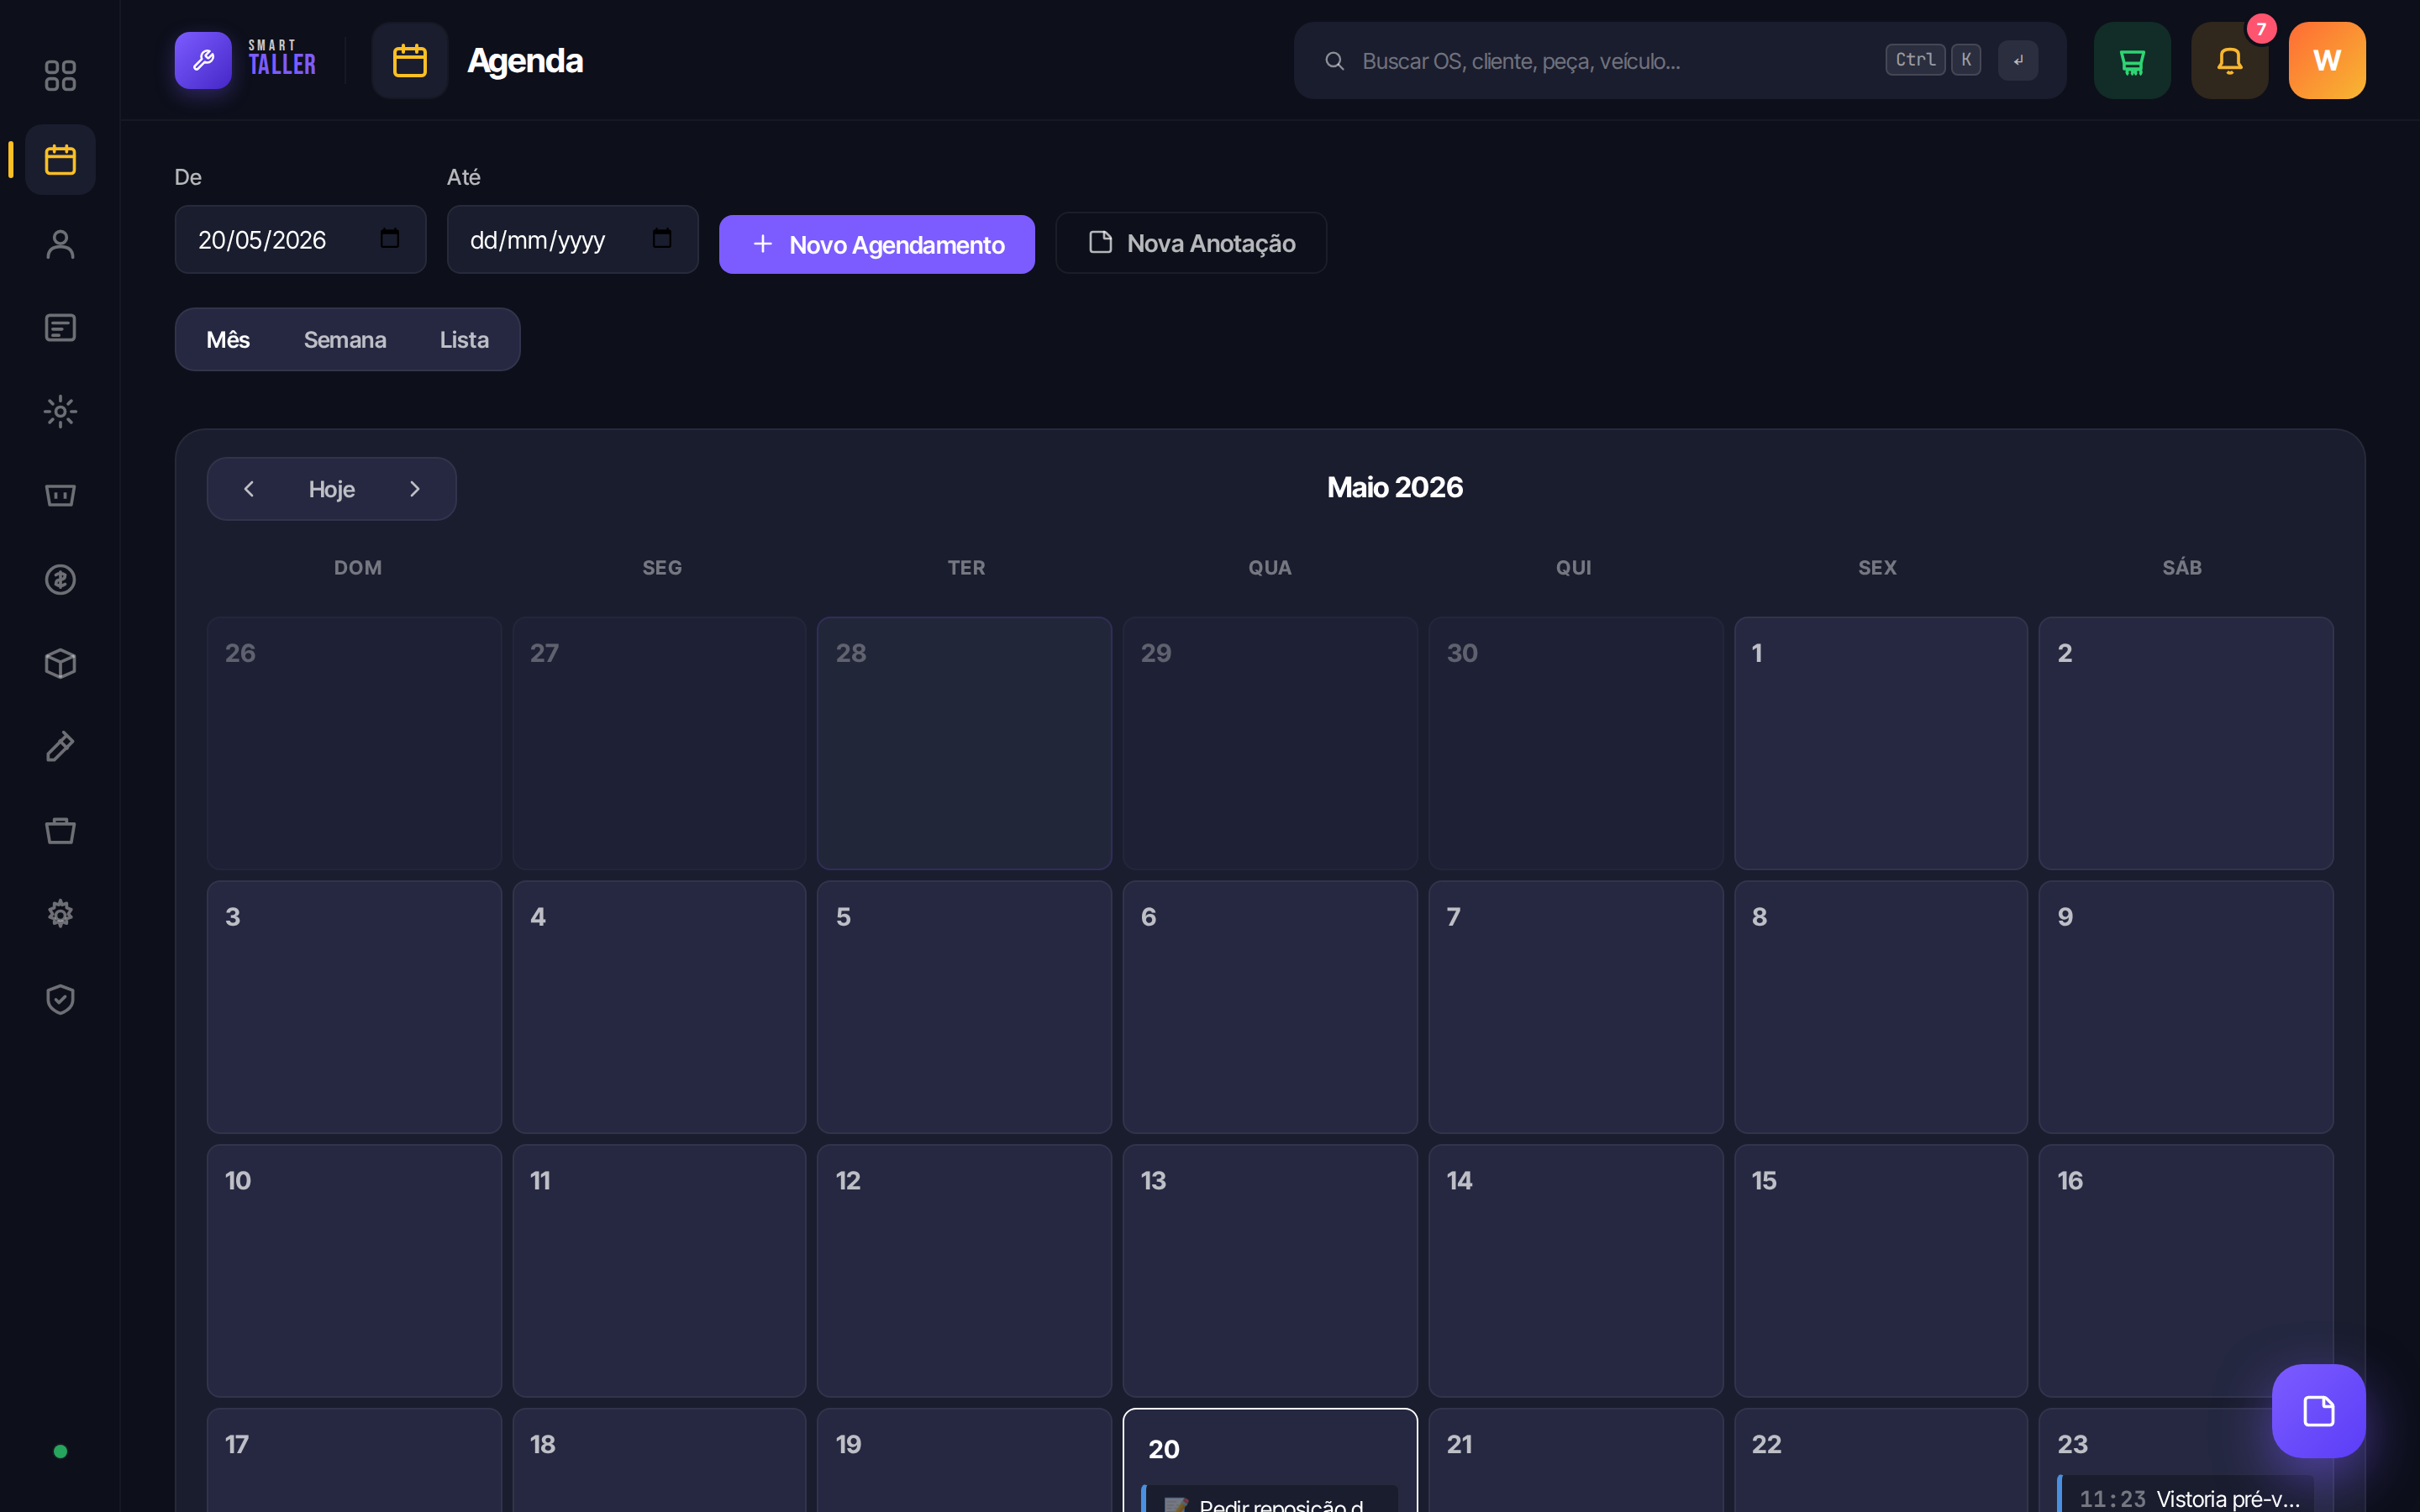Open the shopping box icon in sidebar
Screen dimensions: 2420x1512
point(60,831)
